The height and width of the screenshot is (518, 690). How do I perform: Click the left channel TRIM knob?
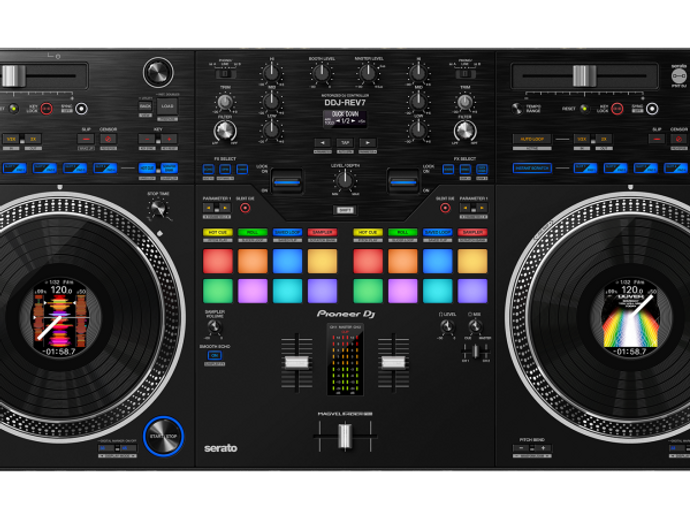(x=225, y=102)
